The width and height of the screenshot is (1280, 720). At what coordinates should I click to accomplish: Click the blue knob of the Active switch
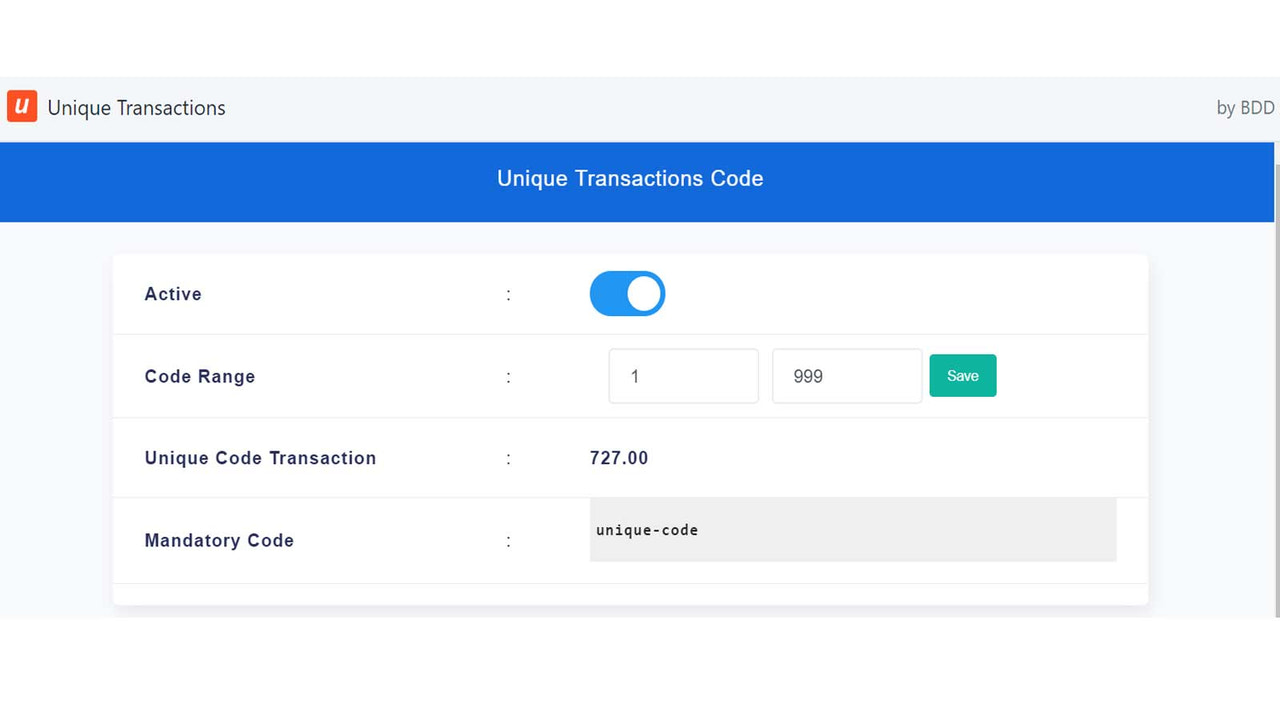coord(644,293)
